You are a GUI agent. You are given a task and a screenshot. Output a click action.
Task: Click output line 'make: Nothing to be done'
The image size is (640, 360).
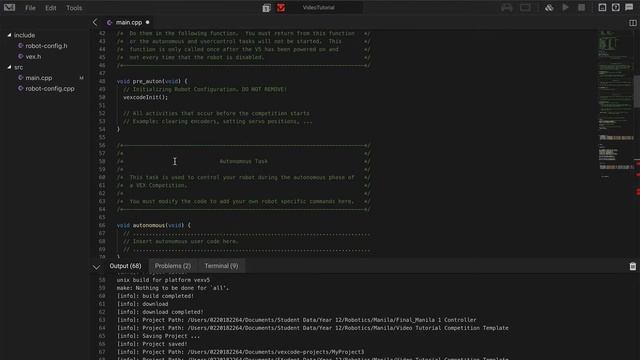[x=173, y=288]
